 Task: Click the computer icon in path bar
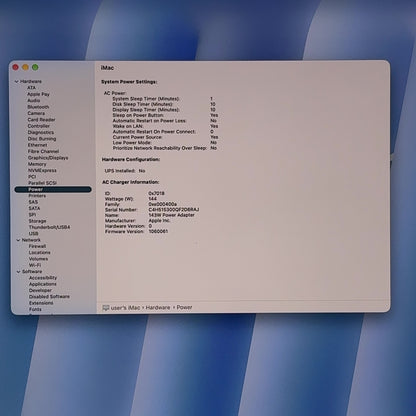(106, 308)
